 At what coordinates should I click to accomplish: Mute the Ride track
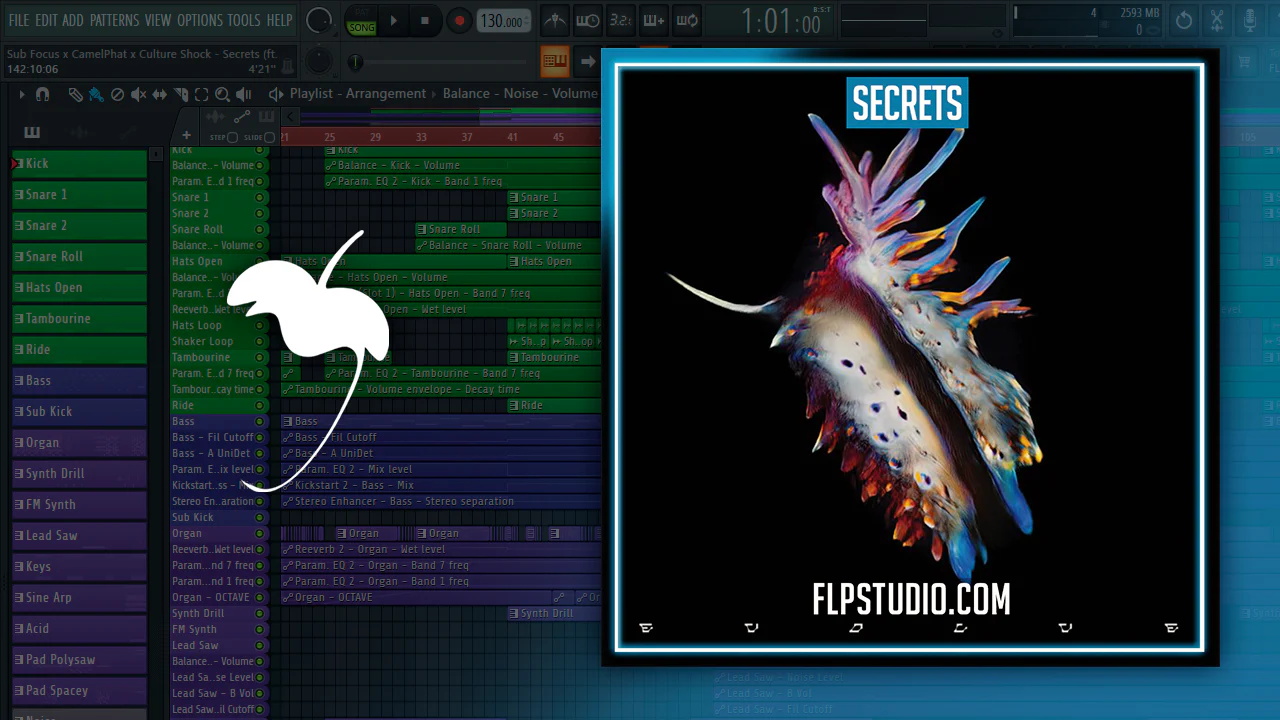(260, 405)
